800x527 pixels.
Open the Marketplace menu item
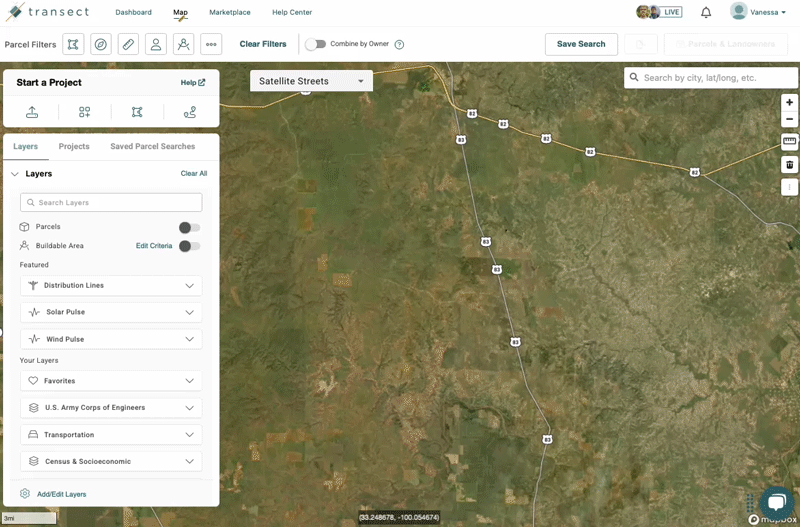[x=230, y=12]
